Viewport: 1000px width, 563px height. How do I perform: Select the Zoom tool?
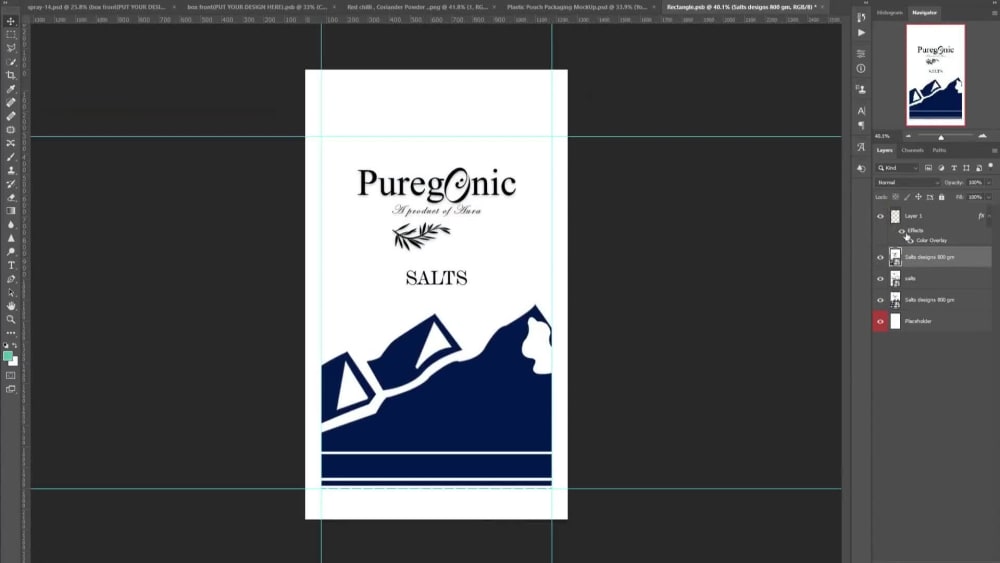(11, 319)
